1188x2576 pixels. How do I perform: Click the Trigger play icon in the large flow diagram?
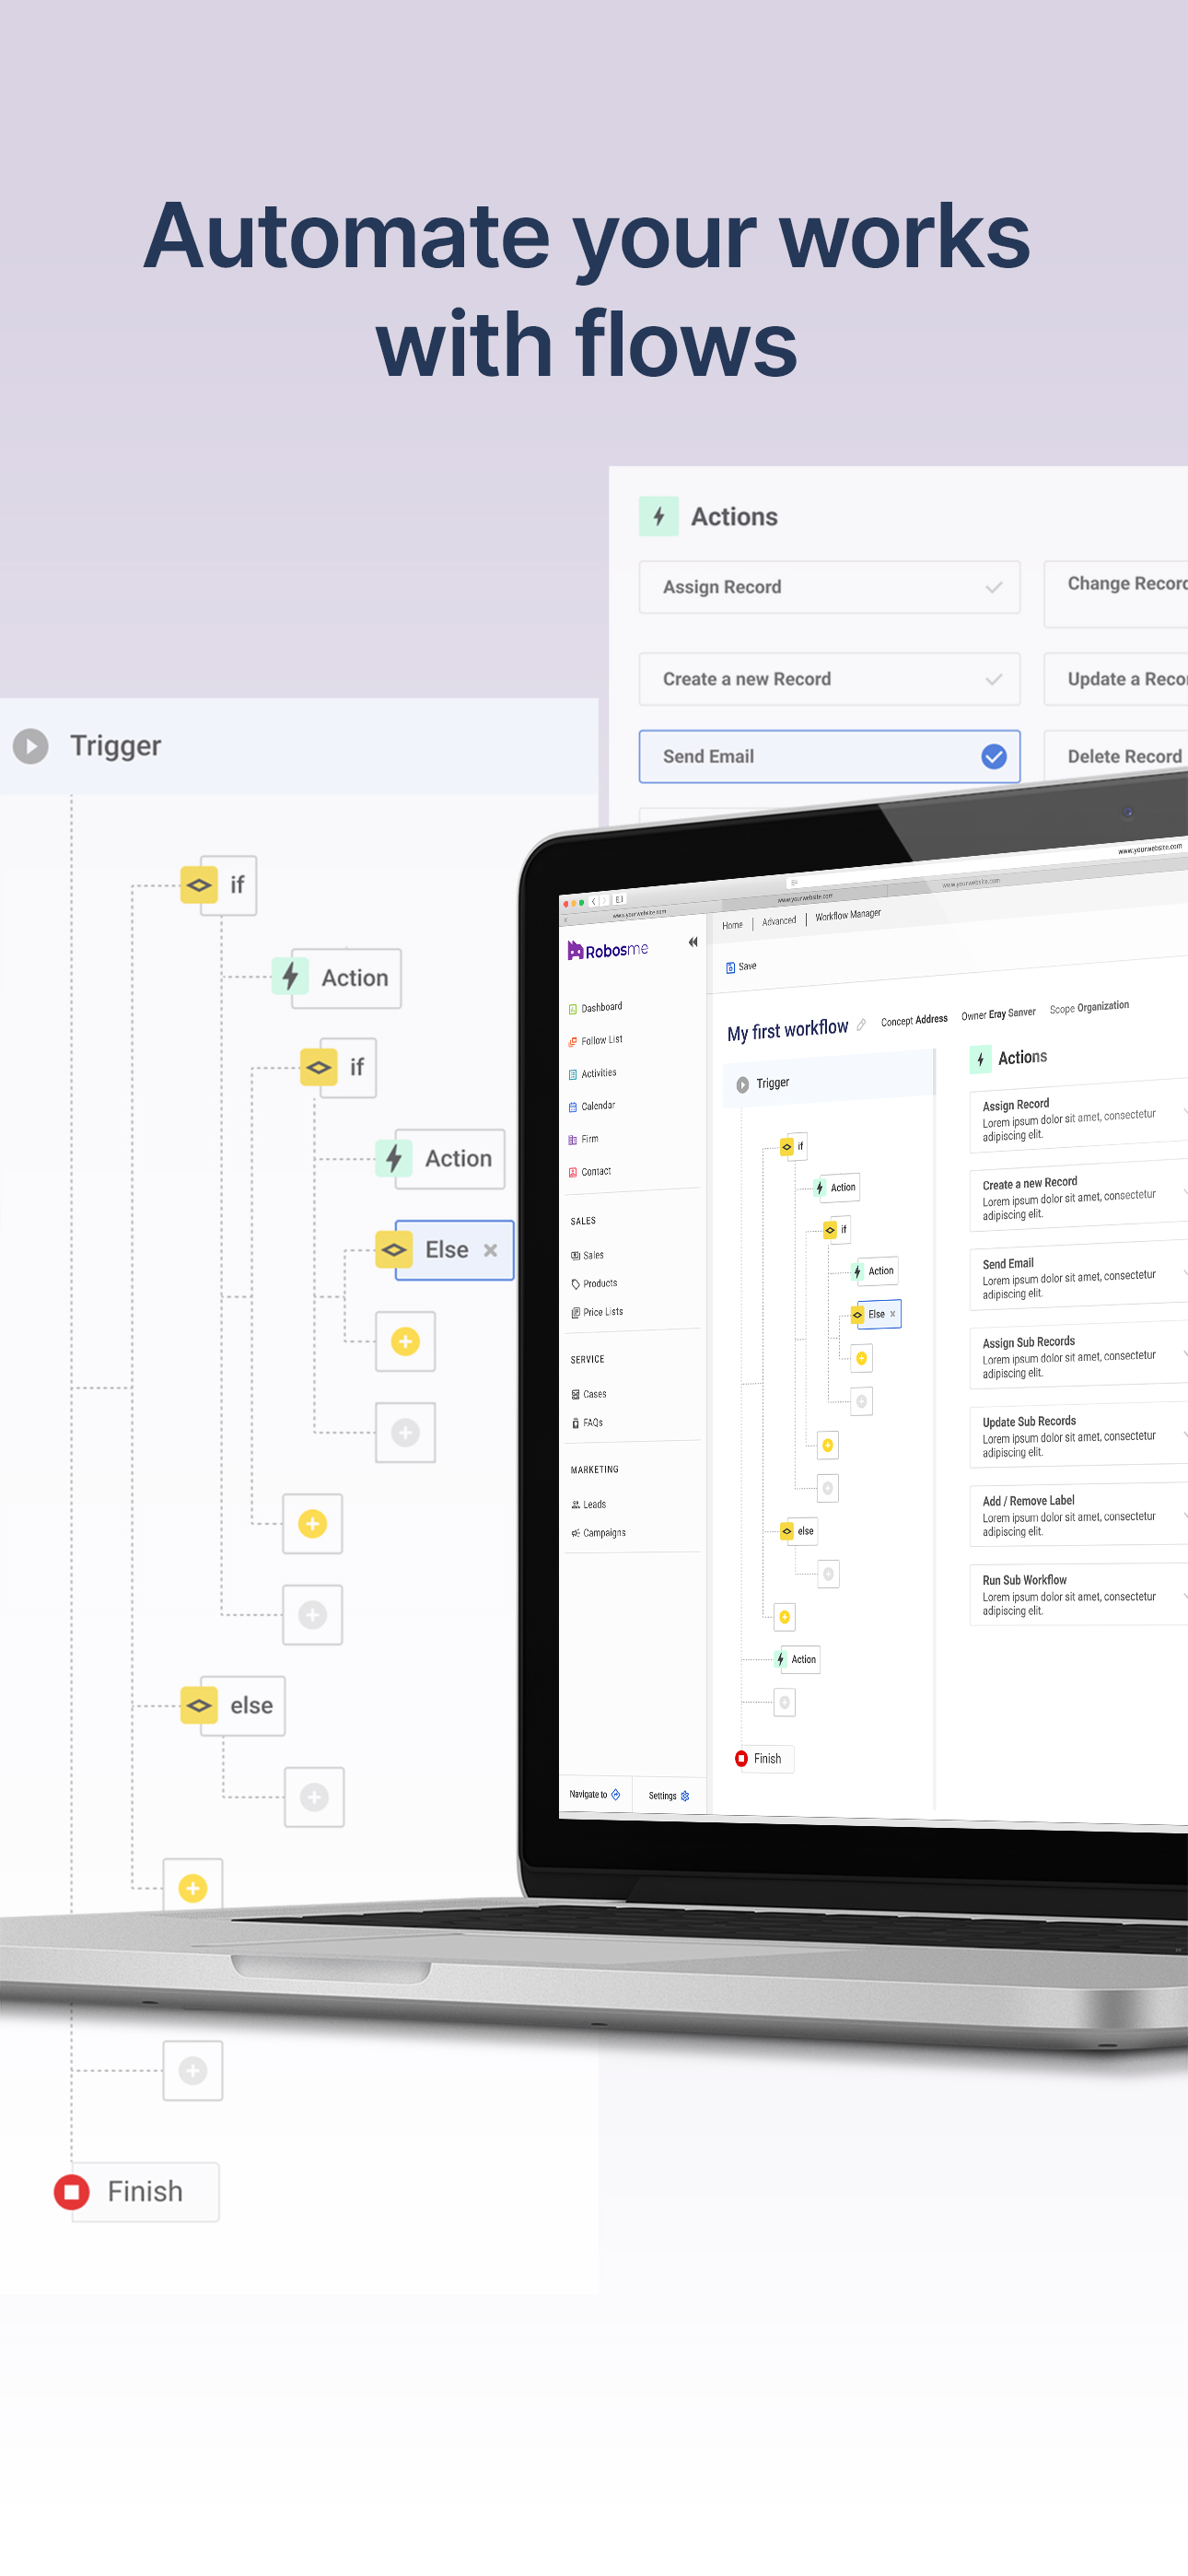pos(31,746)
